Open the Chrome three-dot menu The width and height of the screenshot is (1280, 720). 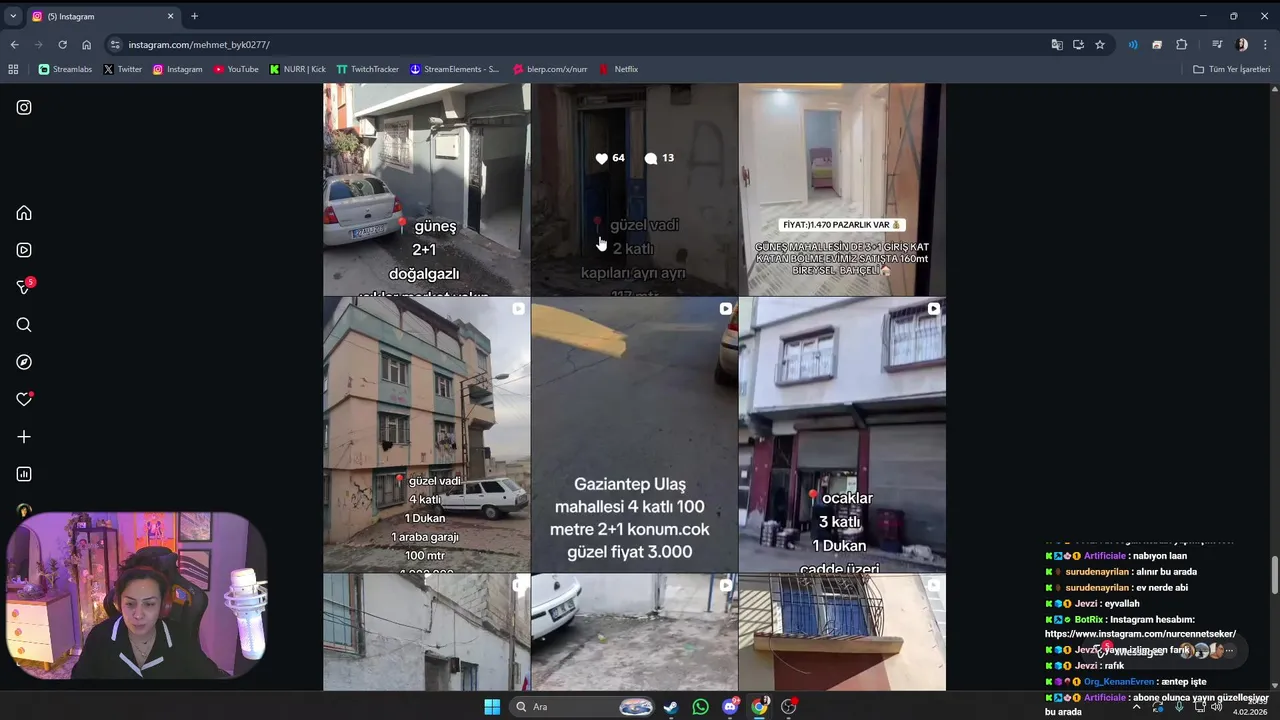click(x=1265, y=44)
